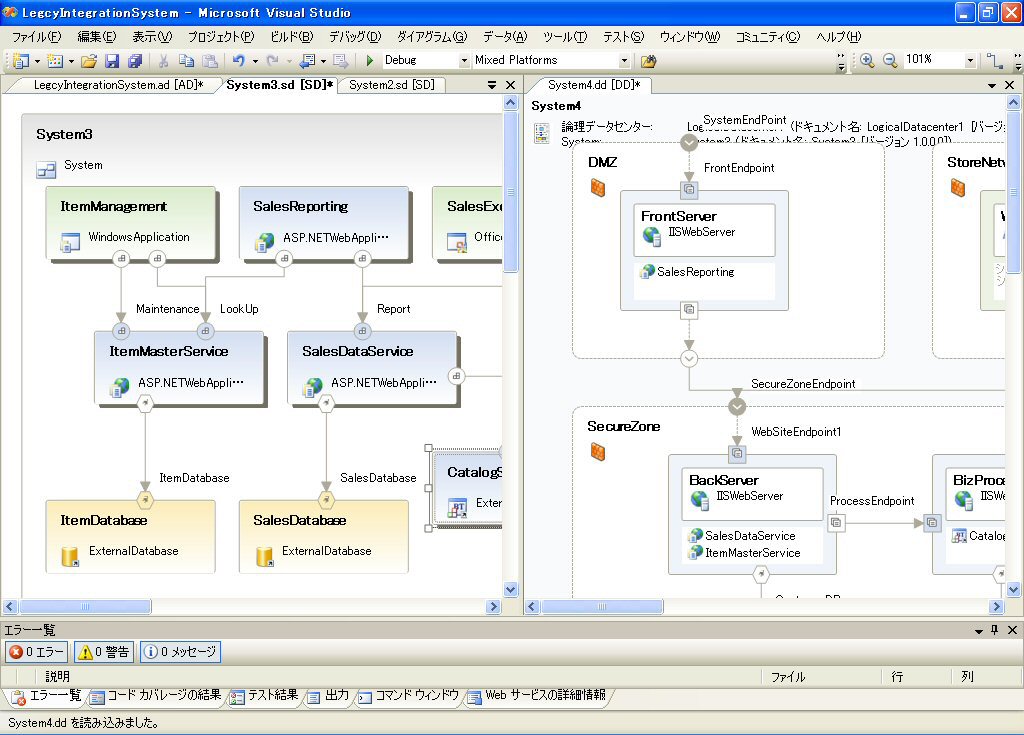The image size is (1024, 735).
Task: Toggle auto-hide pin on error list panel
Action: (995, 630)
